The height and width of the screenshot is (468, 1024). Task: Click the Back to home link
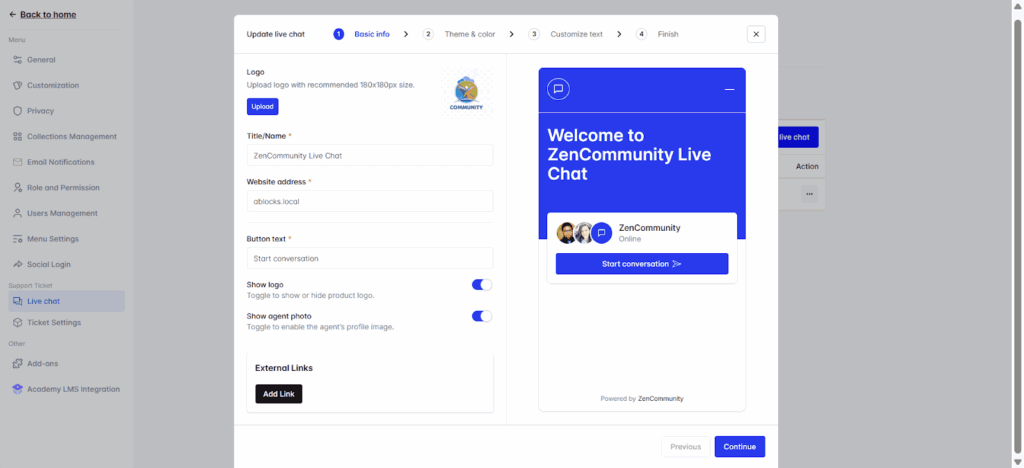tap(48, 14)
